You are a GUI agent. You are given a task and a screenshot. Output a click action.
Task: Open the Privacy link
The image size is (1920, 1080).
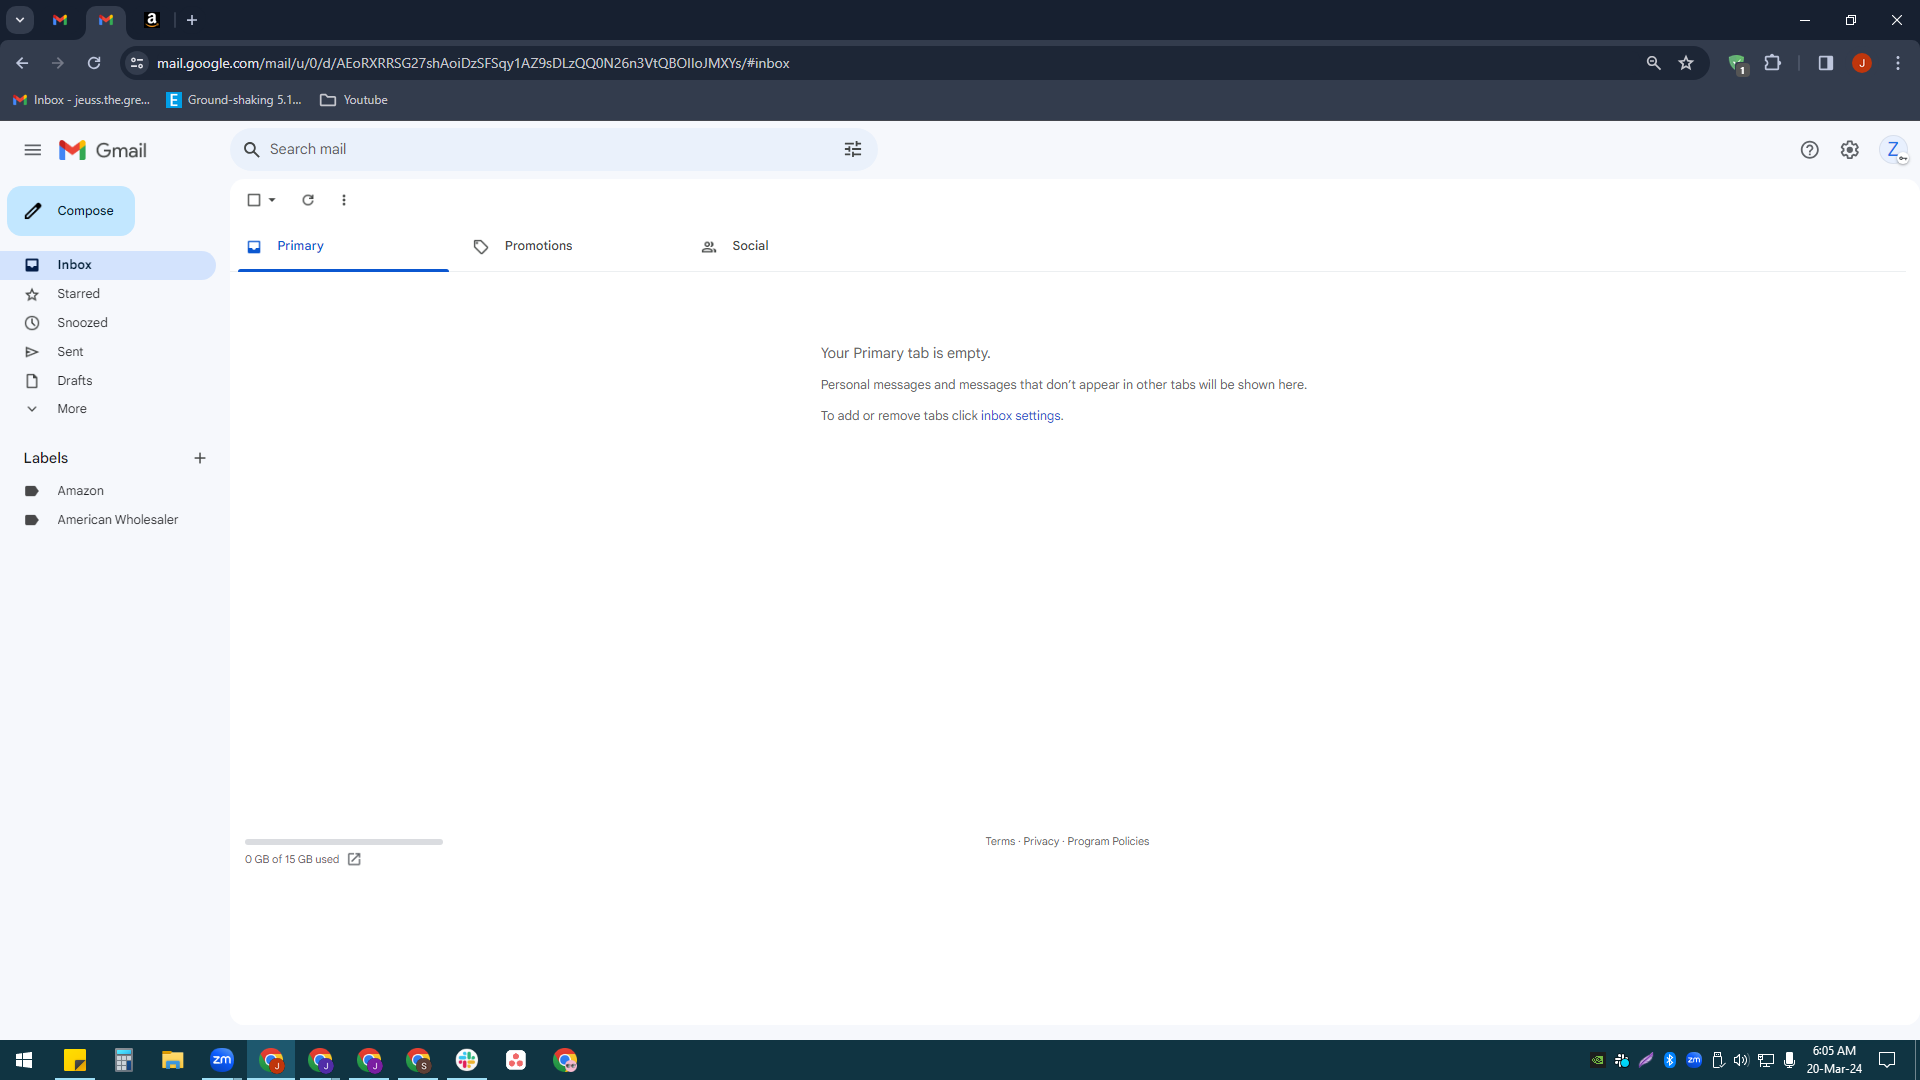[1041, 841]
